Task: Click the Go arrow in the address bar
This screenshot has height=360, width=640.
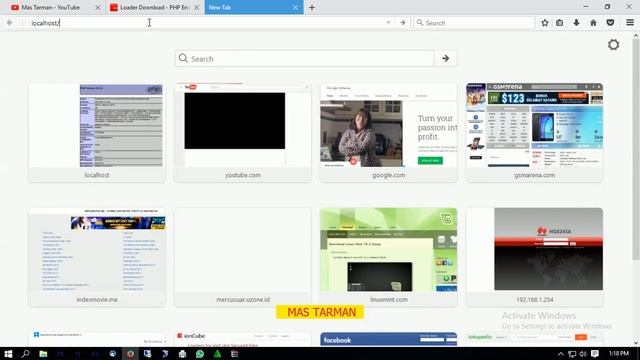Action: pyautogui.click(x=402, y=23)
